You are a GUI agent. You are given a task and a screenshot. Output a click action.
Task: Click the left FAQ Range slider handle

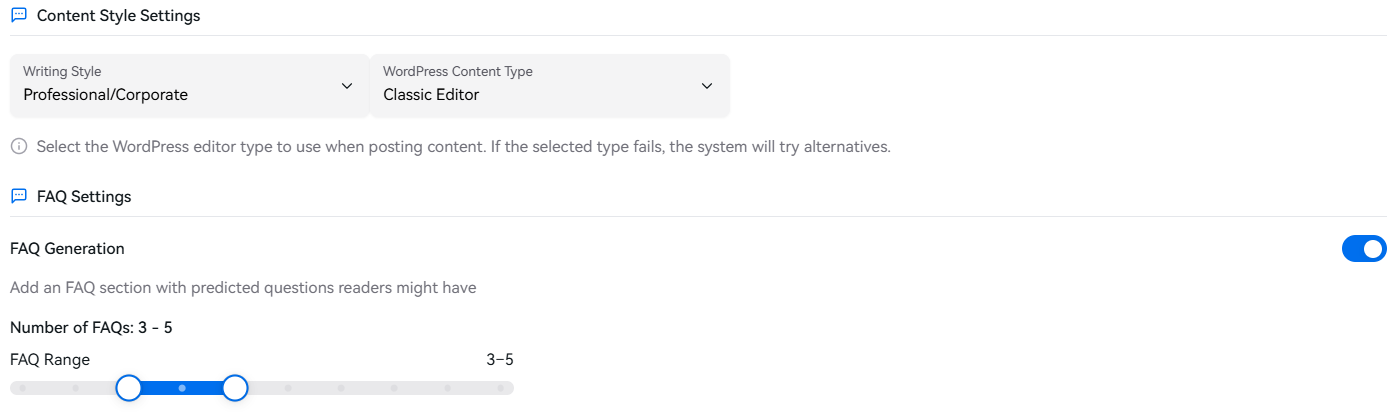[x=129, y=388]
